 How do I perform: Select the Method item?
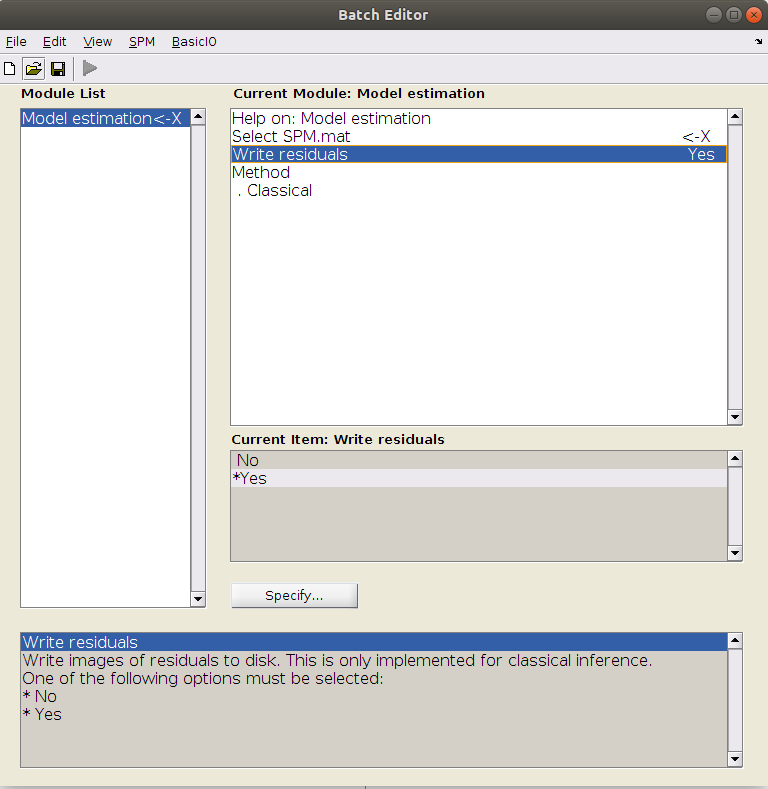click(x=479, y=173)
